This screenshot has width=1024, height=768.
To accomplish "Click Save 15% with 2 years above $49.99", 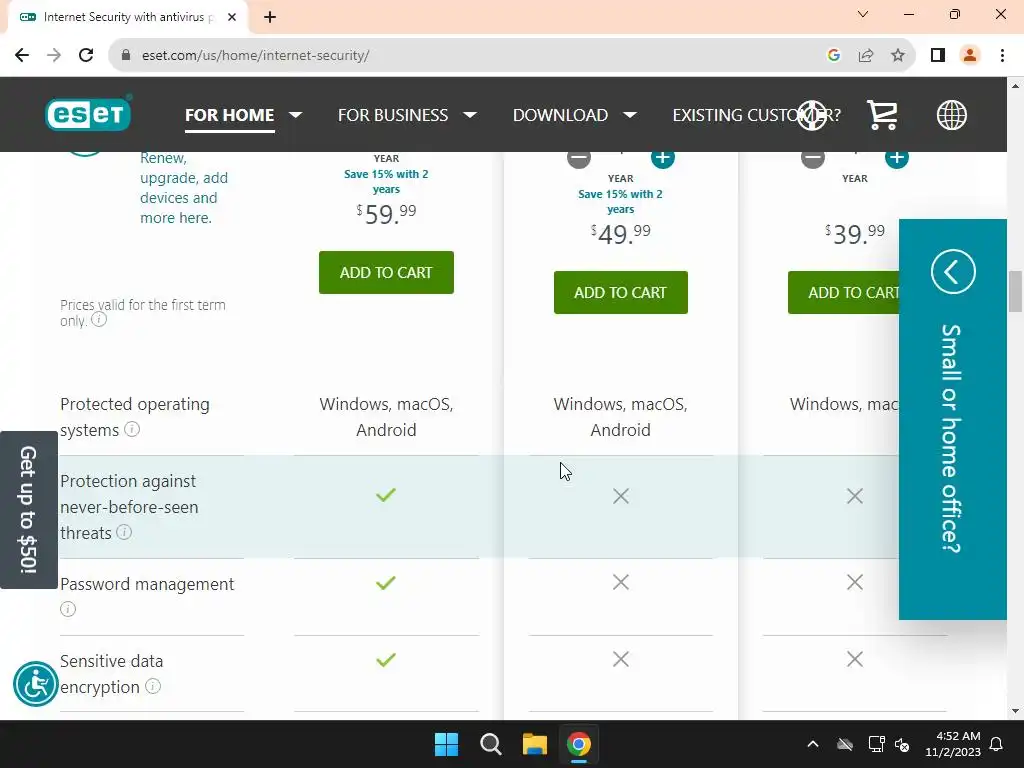I will 620,202.
